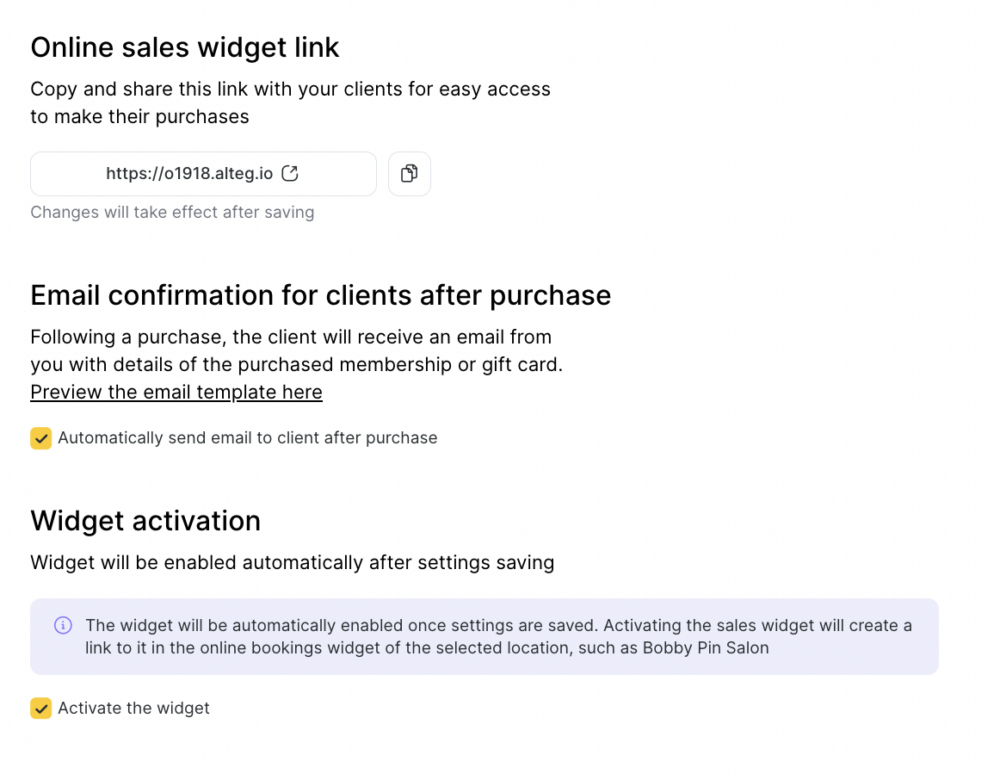Click the 'Activate the widget' label text
The width and height of the screenshot is (1000, 780).
(x=134, y=708)
